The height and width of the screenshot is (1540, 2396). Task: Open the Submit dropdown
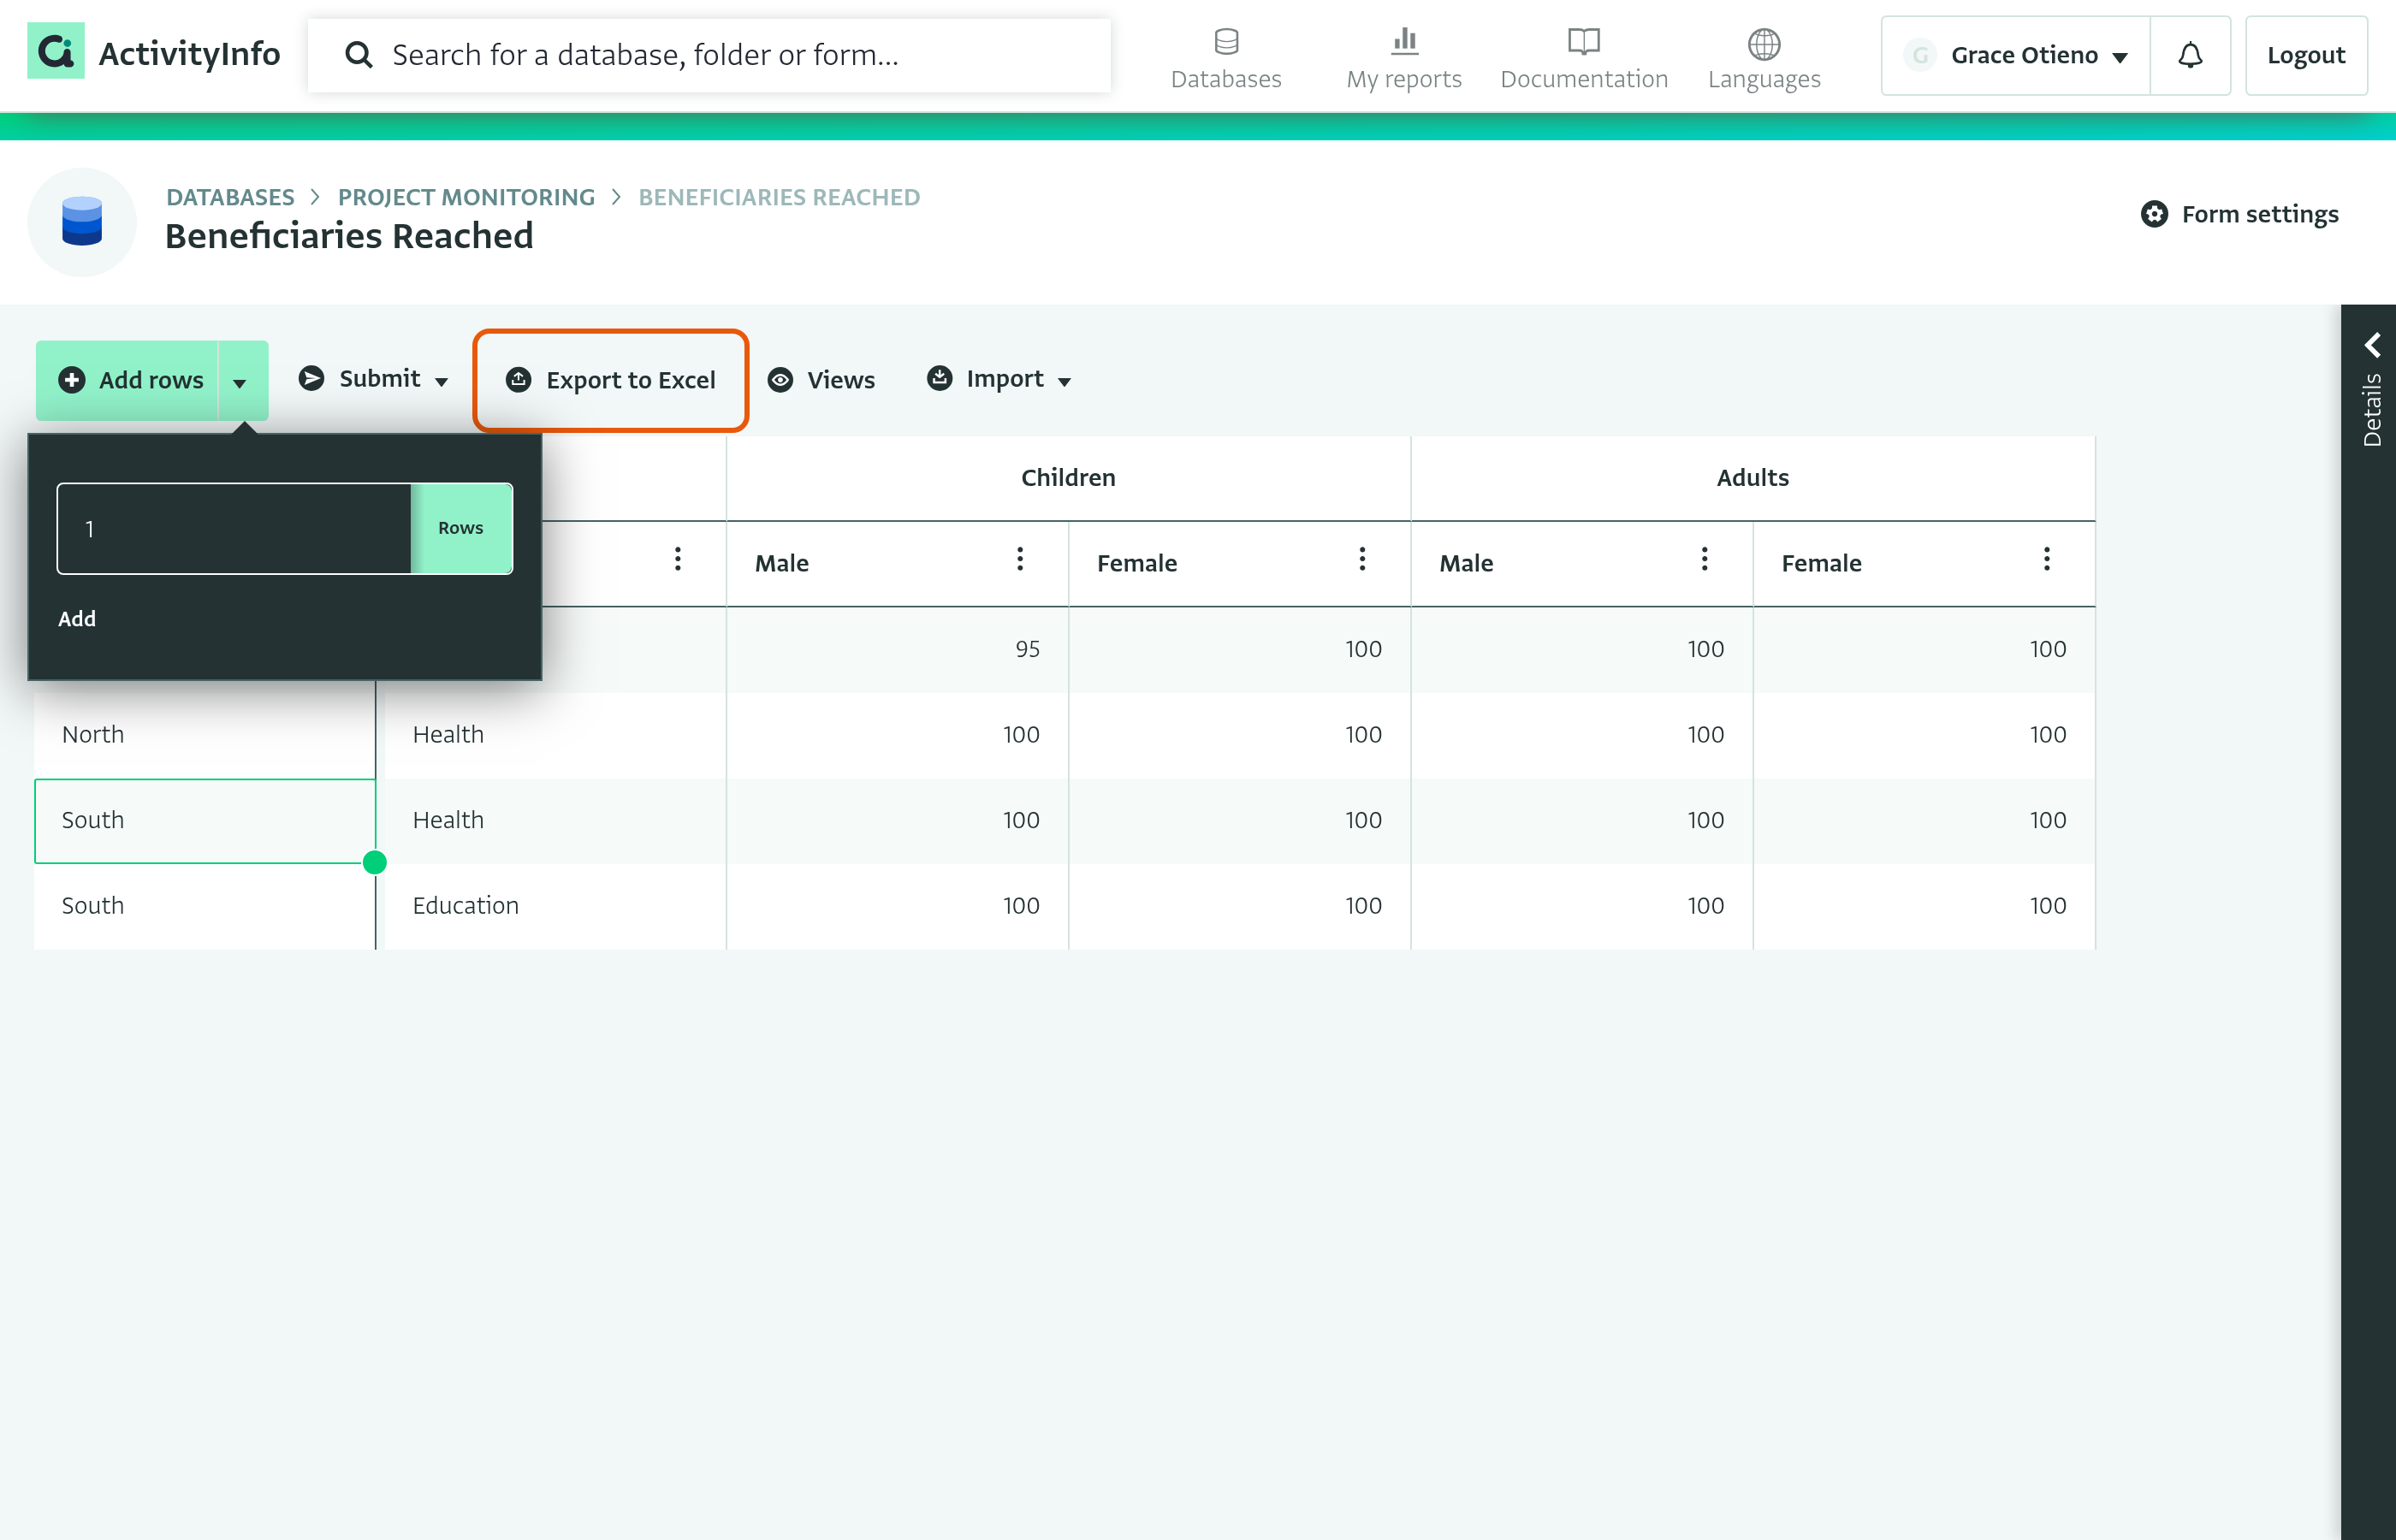pyautogui.click(x=373, y=379)
